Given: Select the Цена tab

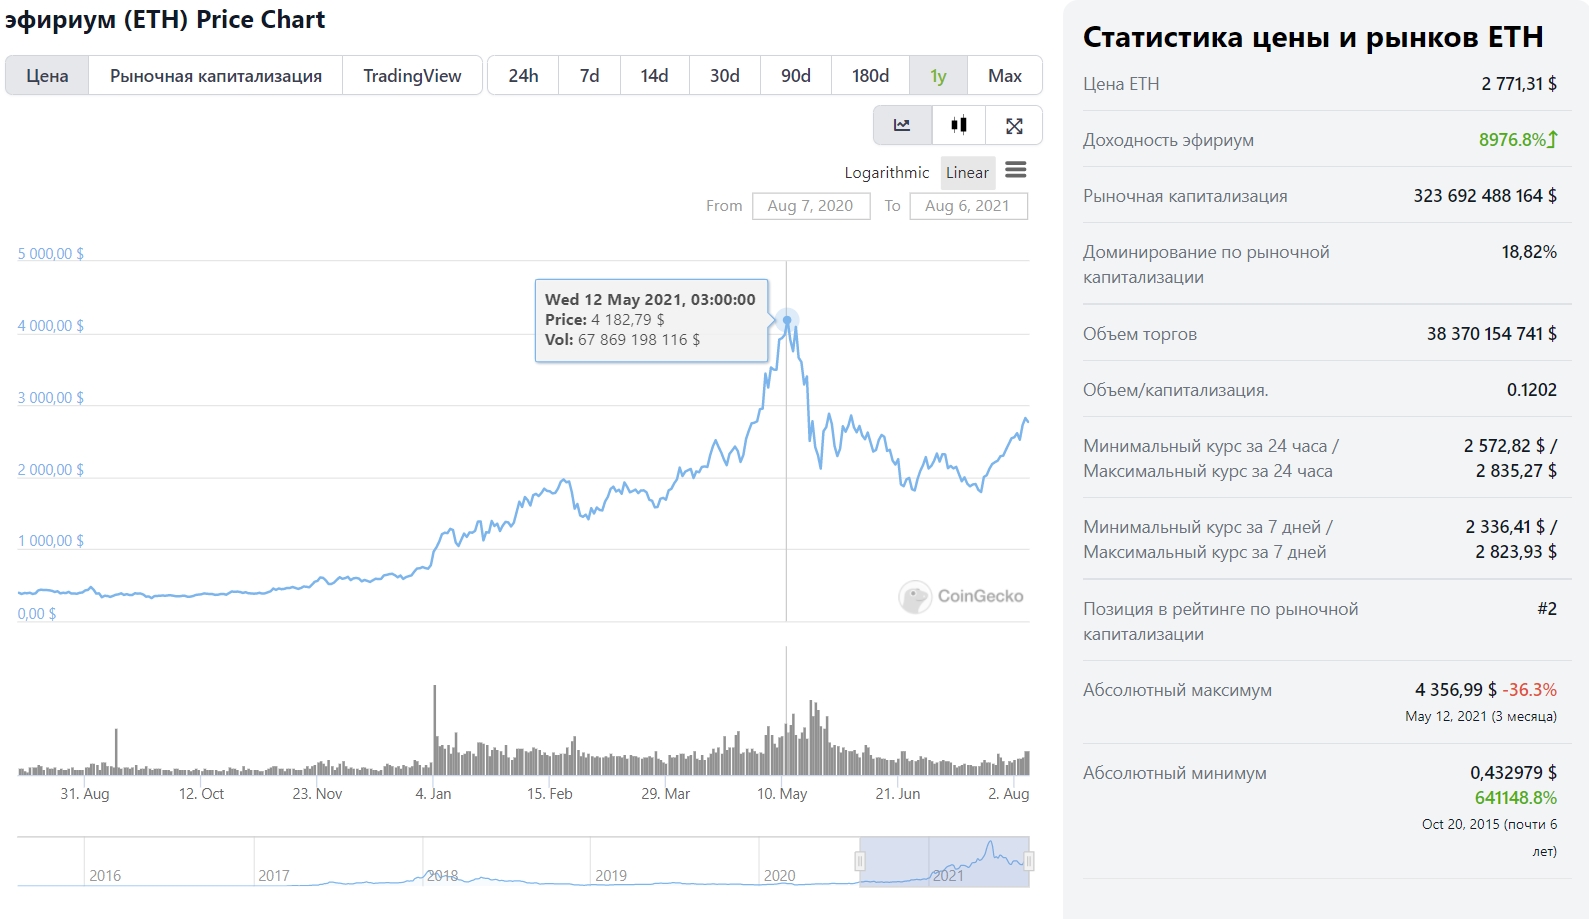Looking at the screenshot, I should [47, 76].
